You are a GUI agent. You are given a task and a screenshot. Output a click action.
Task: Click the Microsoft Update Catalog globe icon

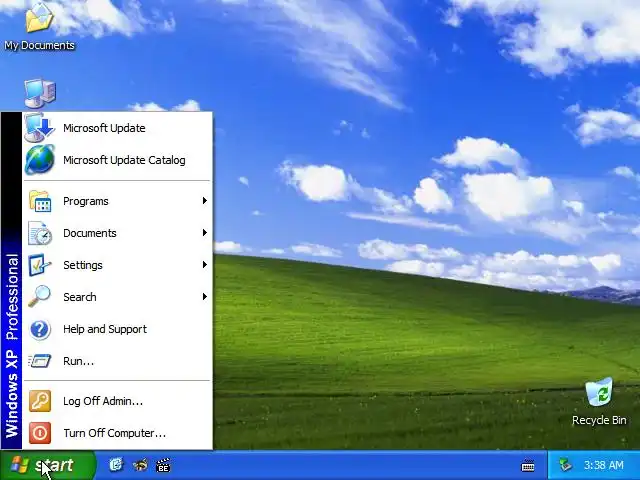click(40, 160)
